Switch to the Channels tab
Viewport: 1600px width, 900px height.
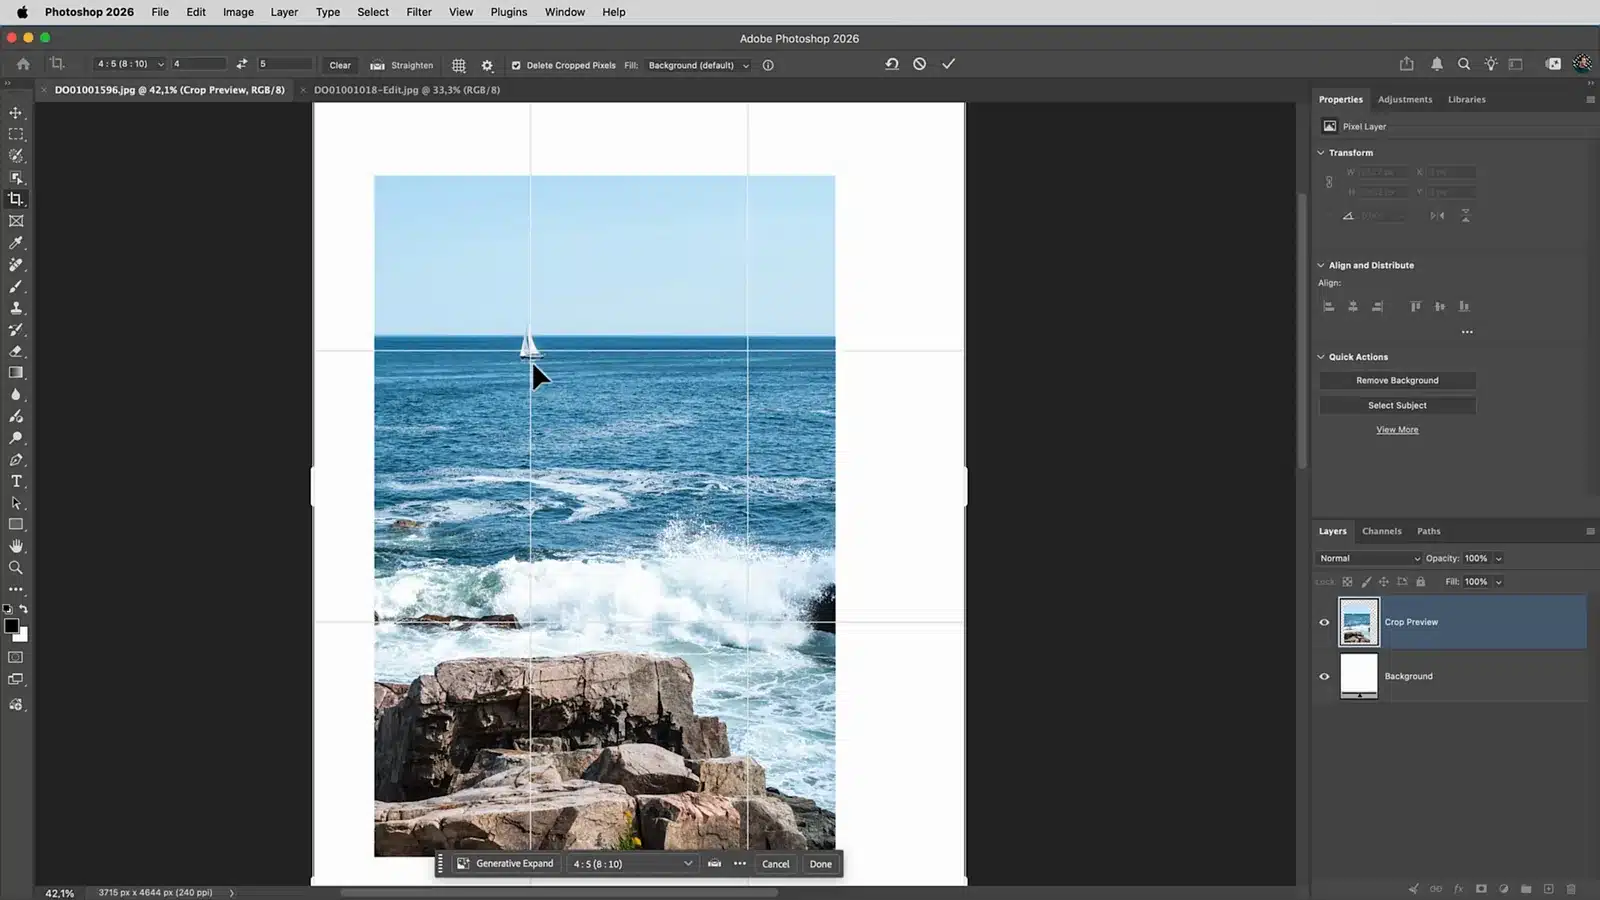point(1381,531)
